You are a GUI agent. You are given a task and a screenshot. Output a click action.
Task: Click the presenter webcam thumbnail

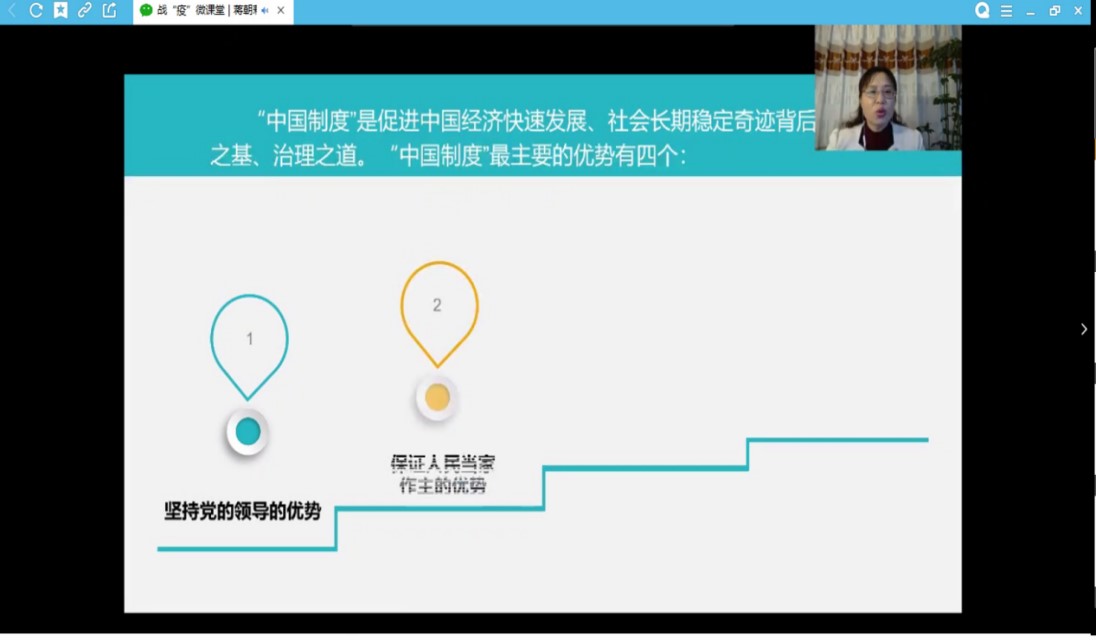[x=887, y=88]
